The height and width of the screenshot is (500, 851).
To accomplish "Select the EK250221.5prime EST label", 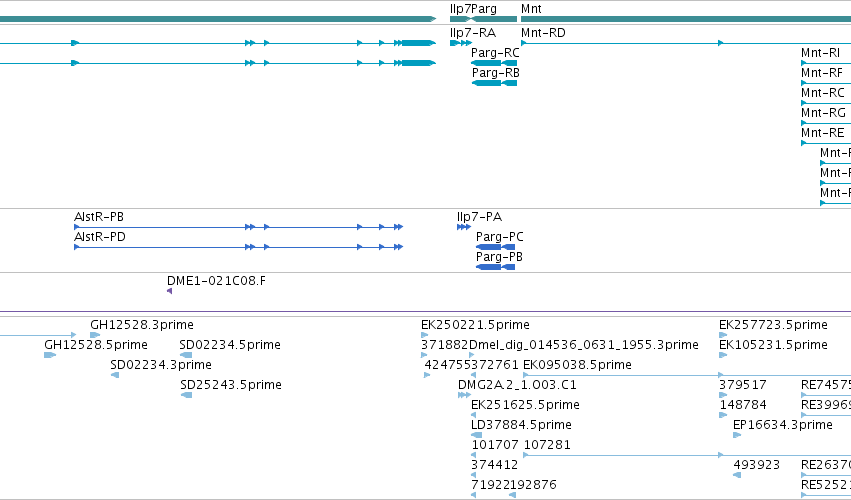I will (x=475, y=325).
